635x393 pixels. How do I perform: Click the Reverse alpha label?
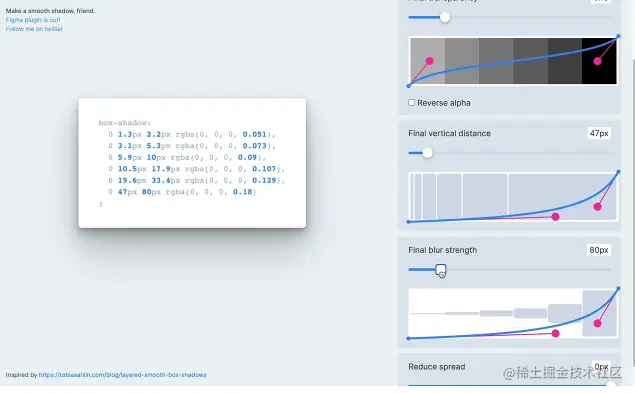click(443, 103)
